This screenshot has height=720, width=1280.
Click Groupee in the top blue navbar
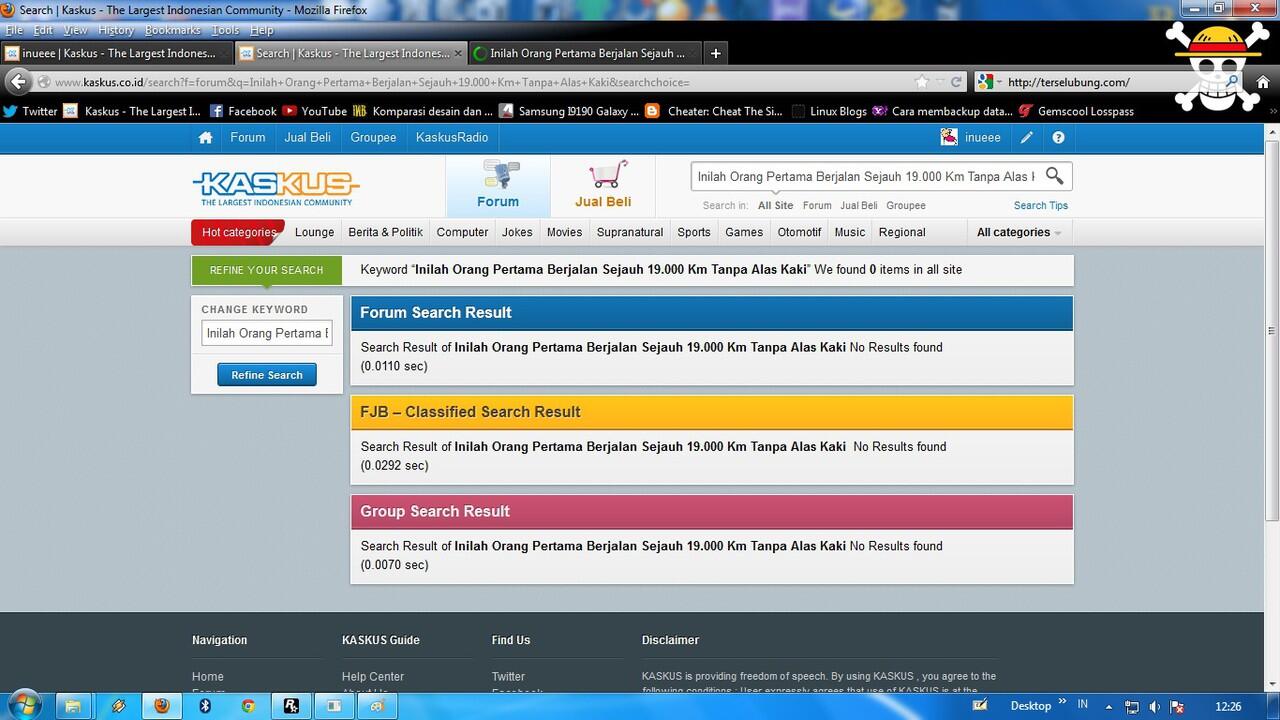click(373, 138)
